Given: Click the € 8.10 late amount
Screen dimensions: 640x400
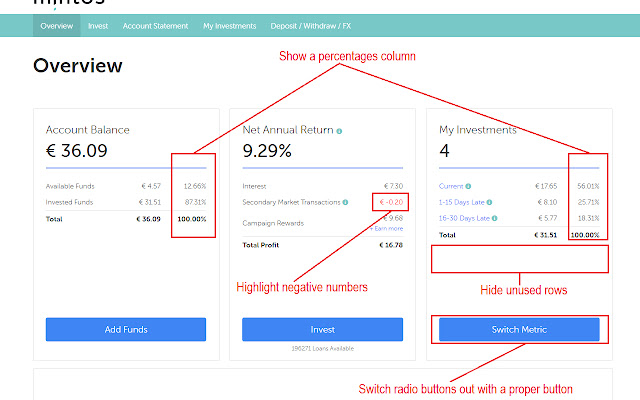Looking at the screenshot, I should [547, 202].
